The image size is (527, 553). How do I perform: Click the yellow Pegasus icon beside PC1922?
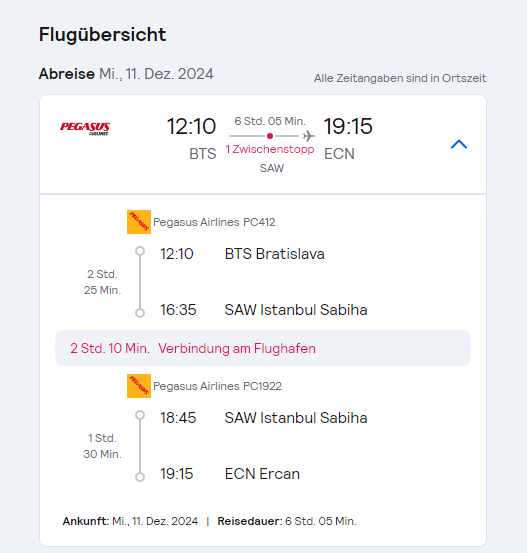coord(139,386)
